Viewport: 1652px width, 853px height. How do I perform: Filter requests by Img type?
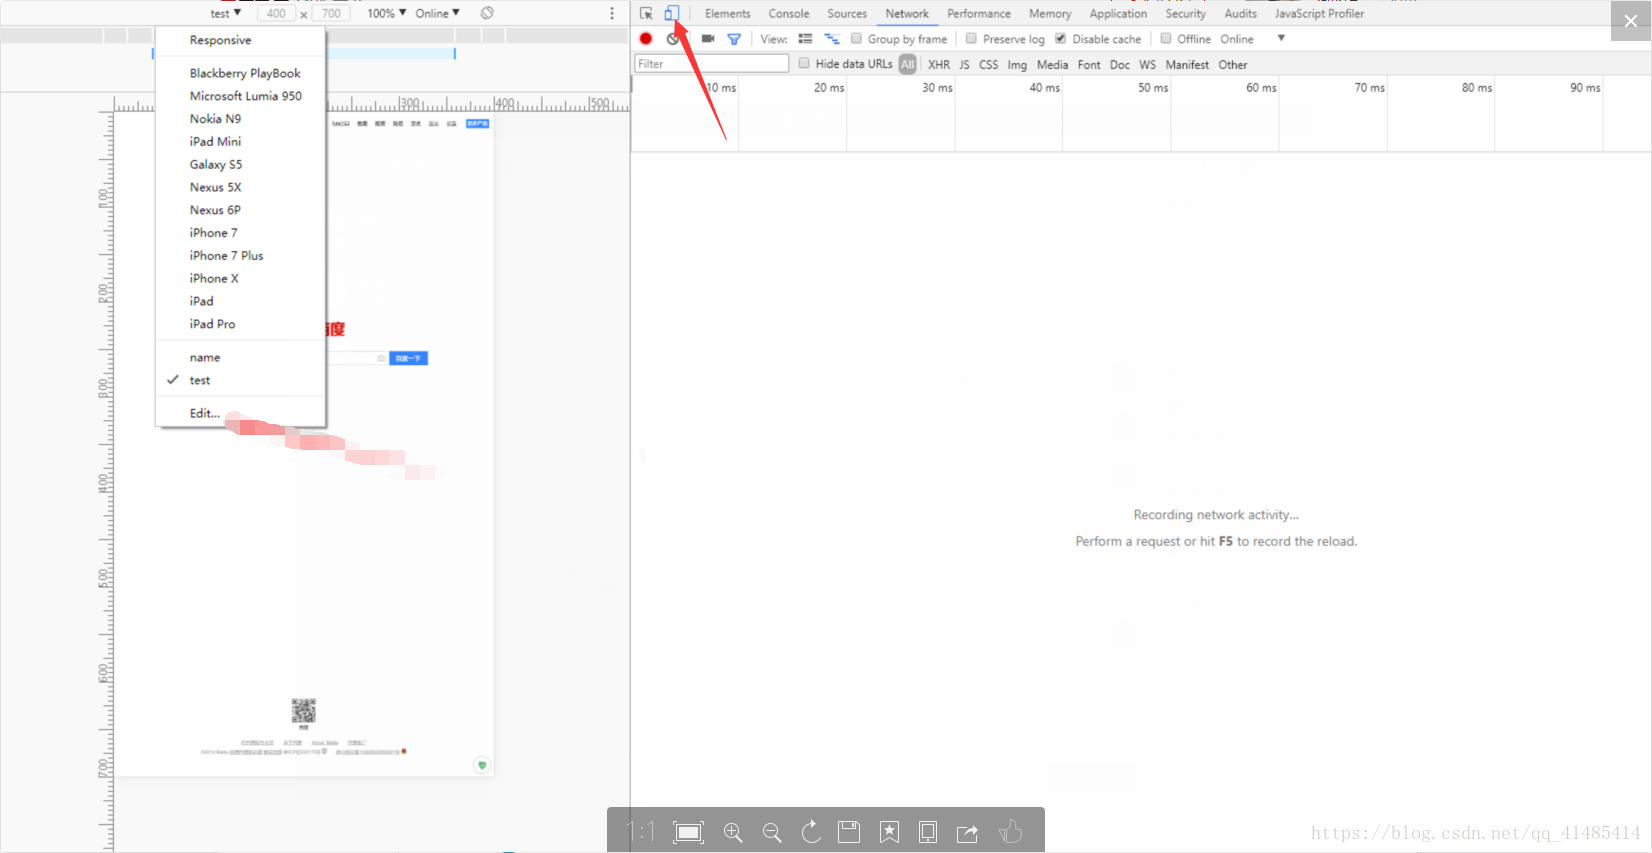coord(1017,64)
